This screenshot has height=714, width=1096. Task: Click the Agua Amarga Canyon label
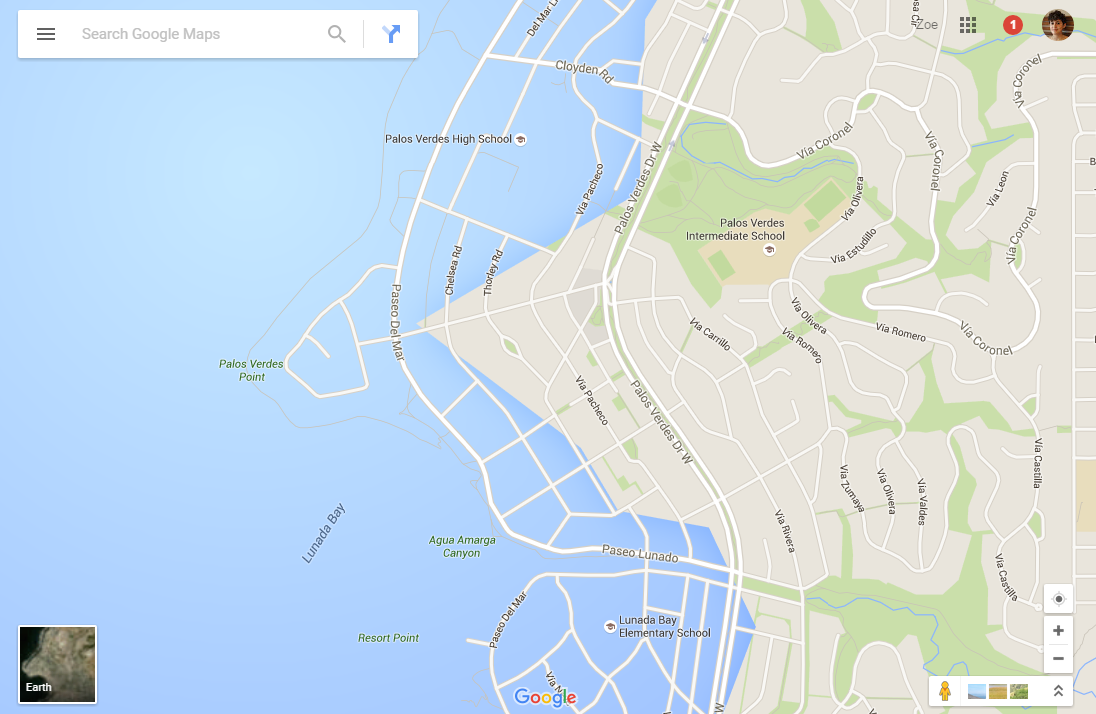tap(462, 546)
